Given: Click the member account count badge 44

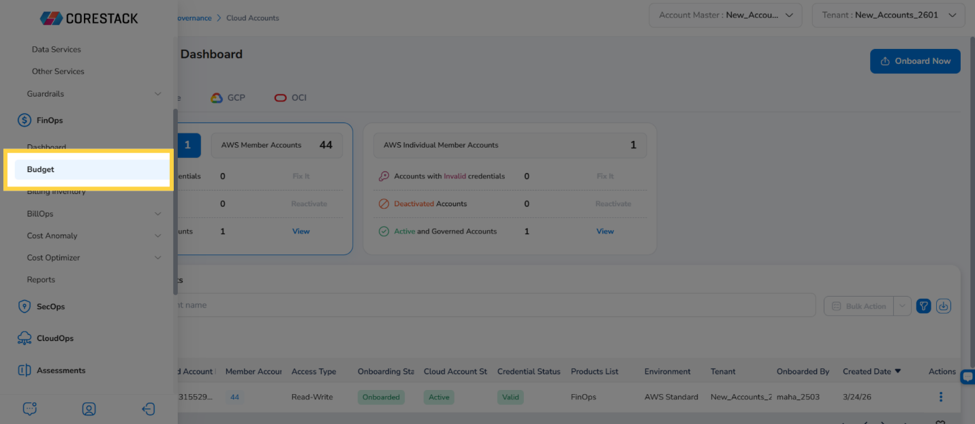Looking at the screenshot, I should [x=234, y=397].
